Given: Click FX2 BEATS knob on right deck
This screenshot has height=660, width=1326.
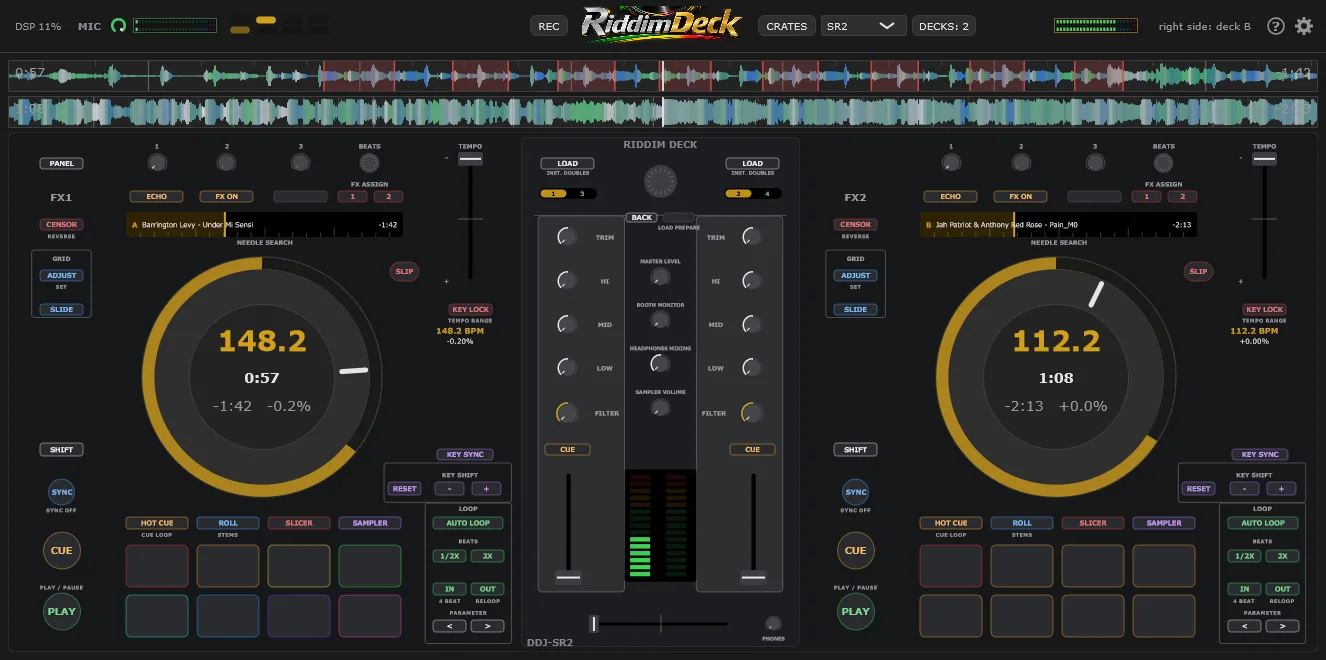Looking at the screenshot, I should (1163, 162).
